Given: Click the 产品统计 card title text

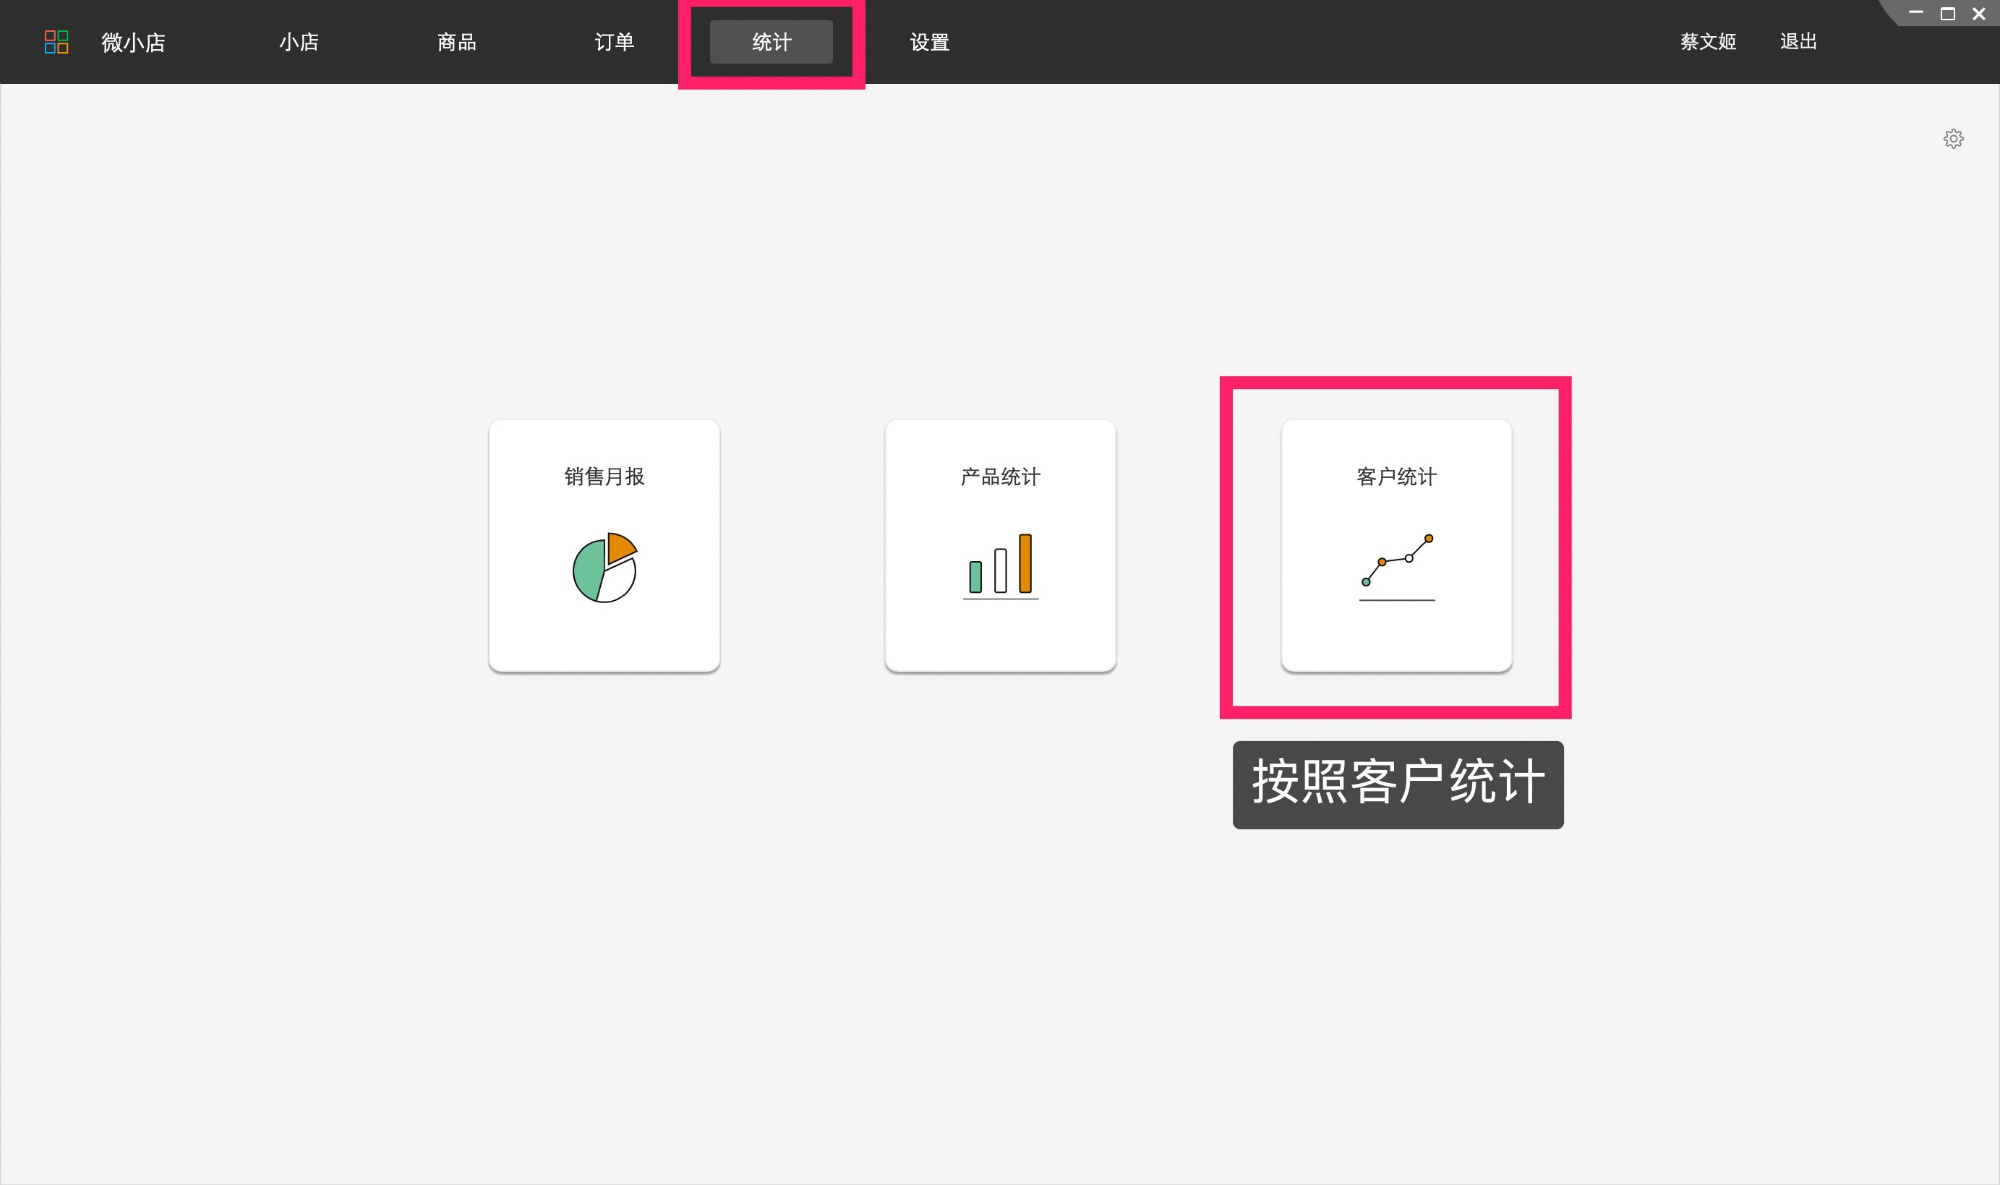Looking at the screenshot, I should pyautogui.click(x=999, y=477).
